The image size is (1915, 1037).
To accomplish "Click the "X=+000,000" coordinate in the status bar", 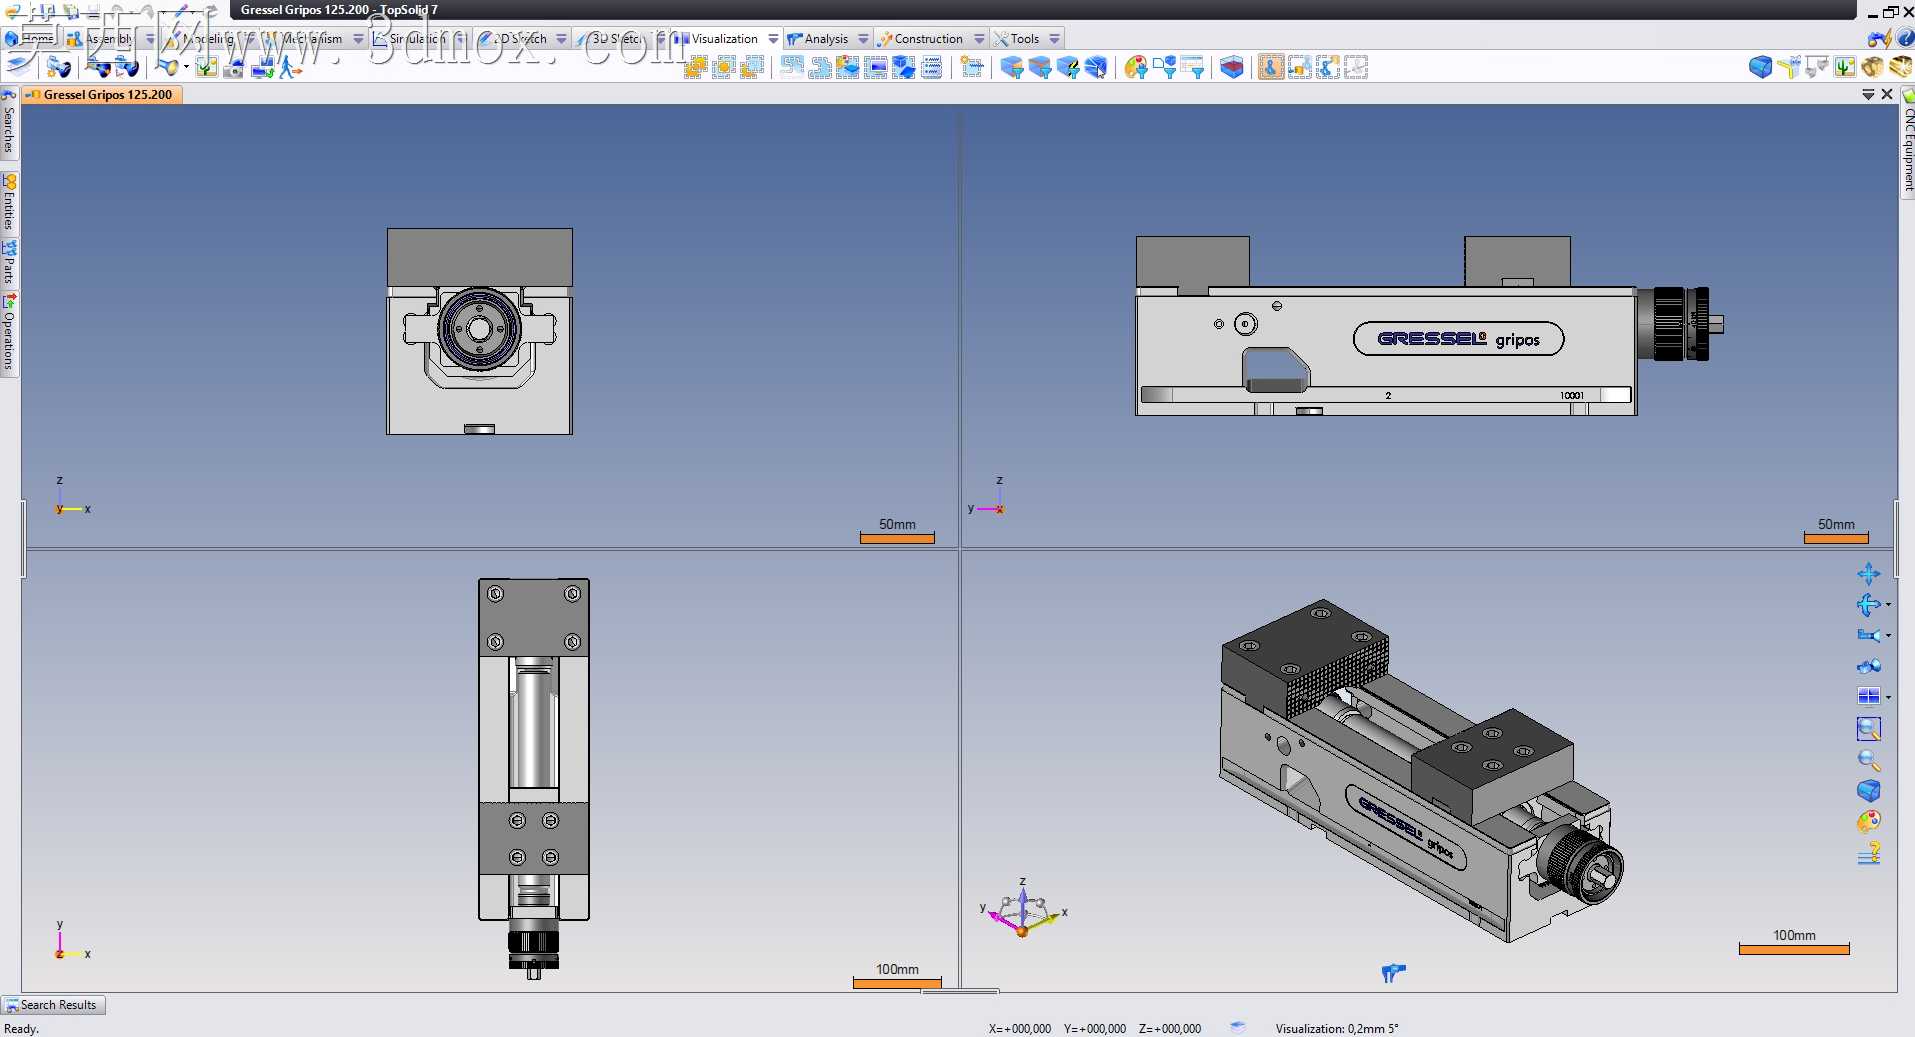I will 1020,1028.
